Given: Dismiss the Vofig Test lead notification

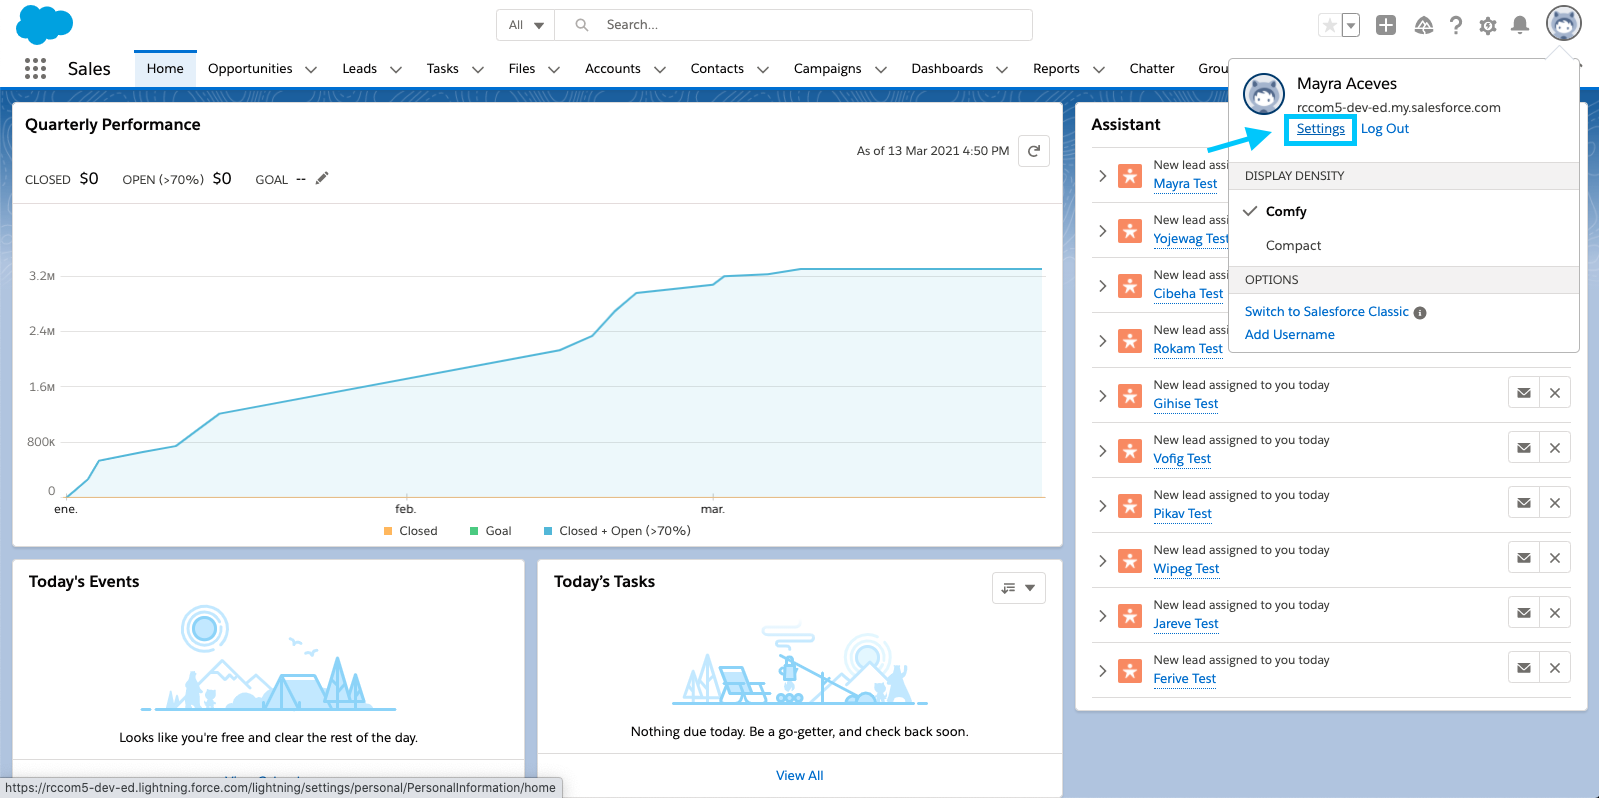Looking at the screenshot, I should pos(1554,448).
